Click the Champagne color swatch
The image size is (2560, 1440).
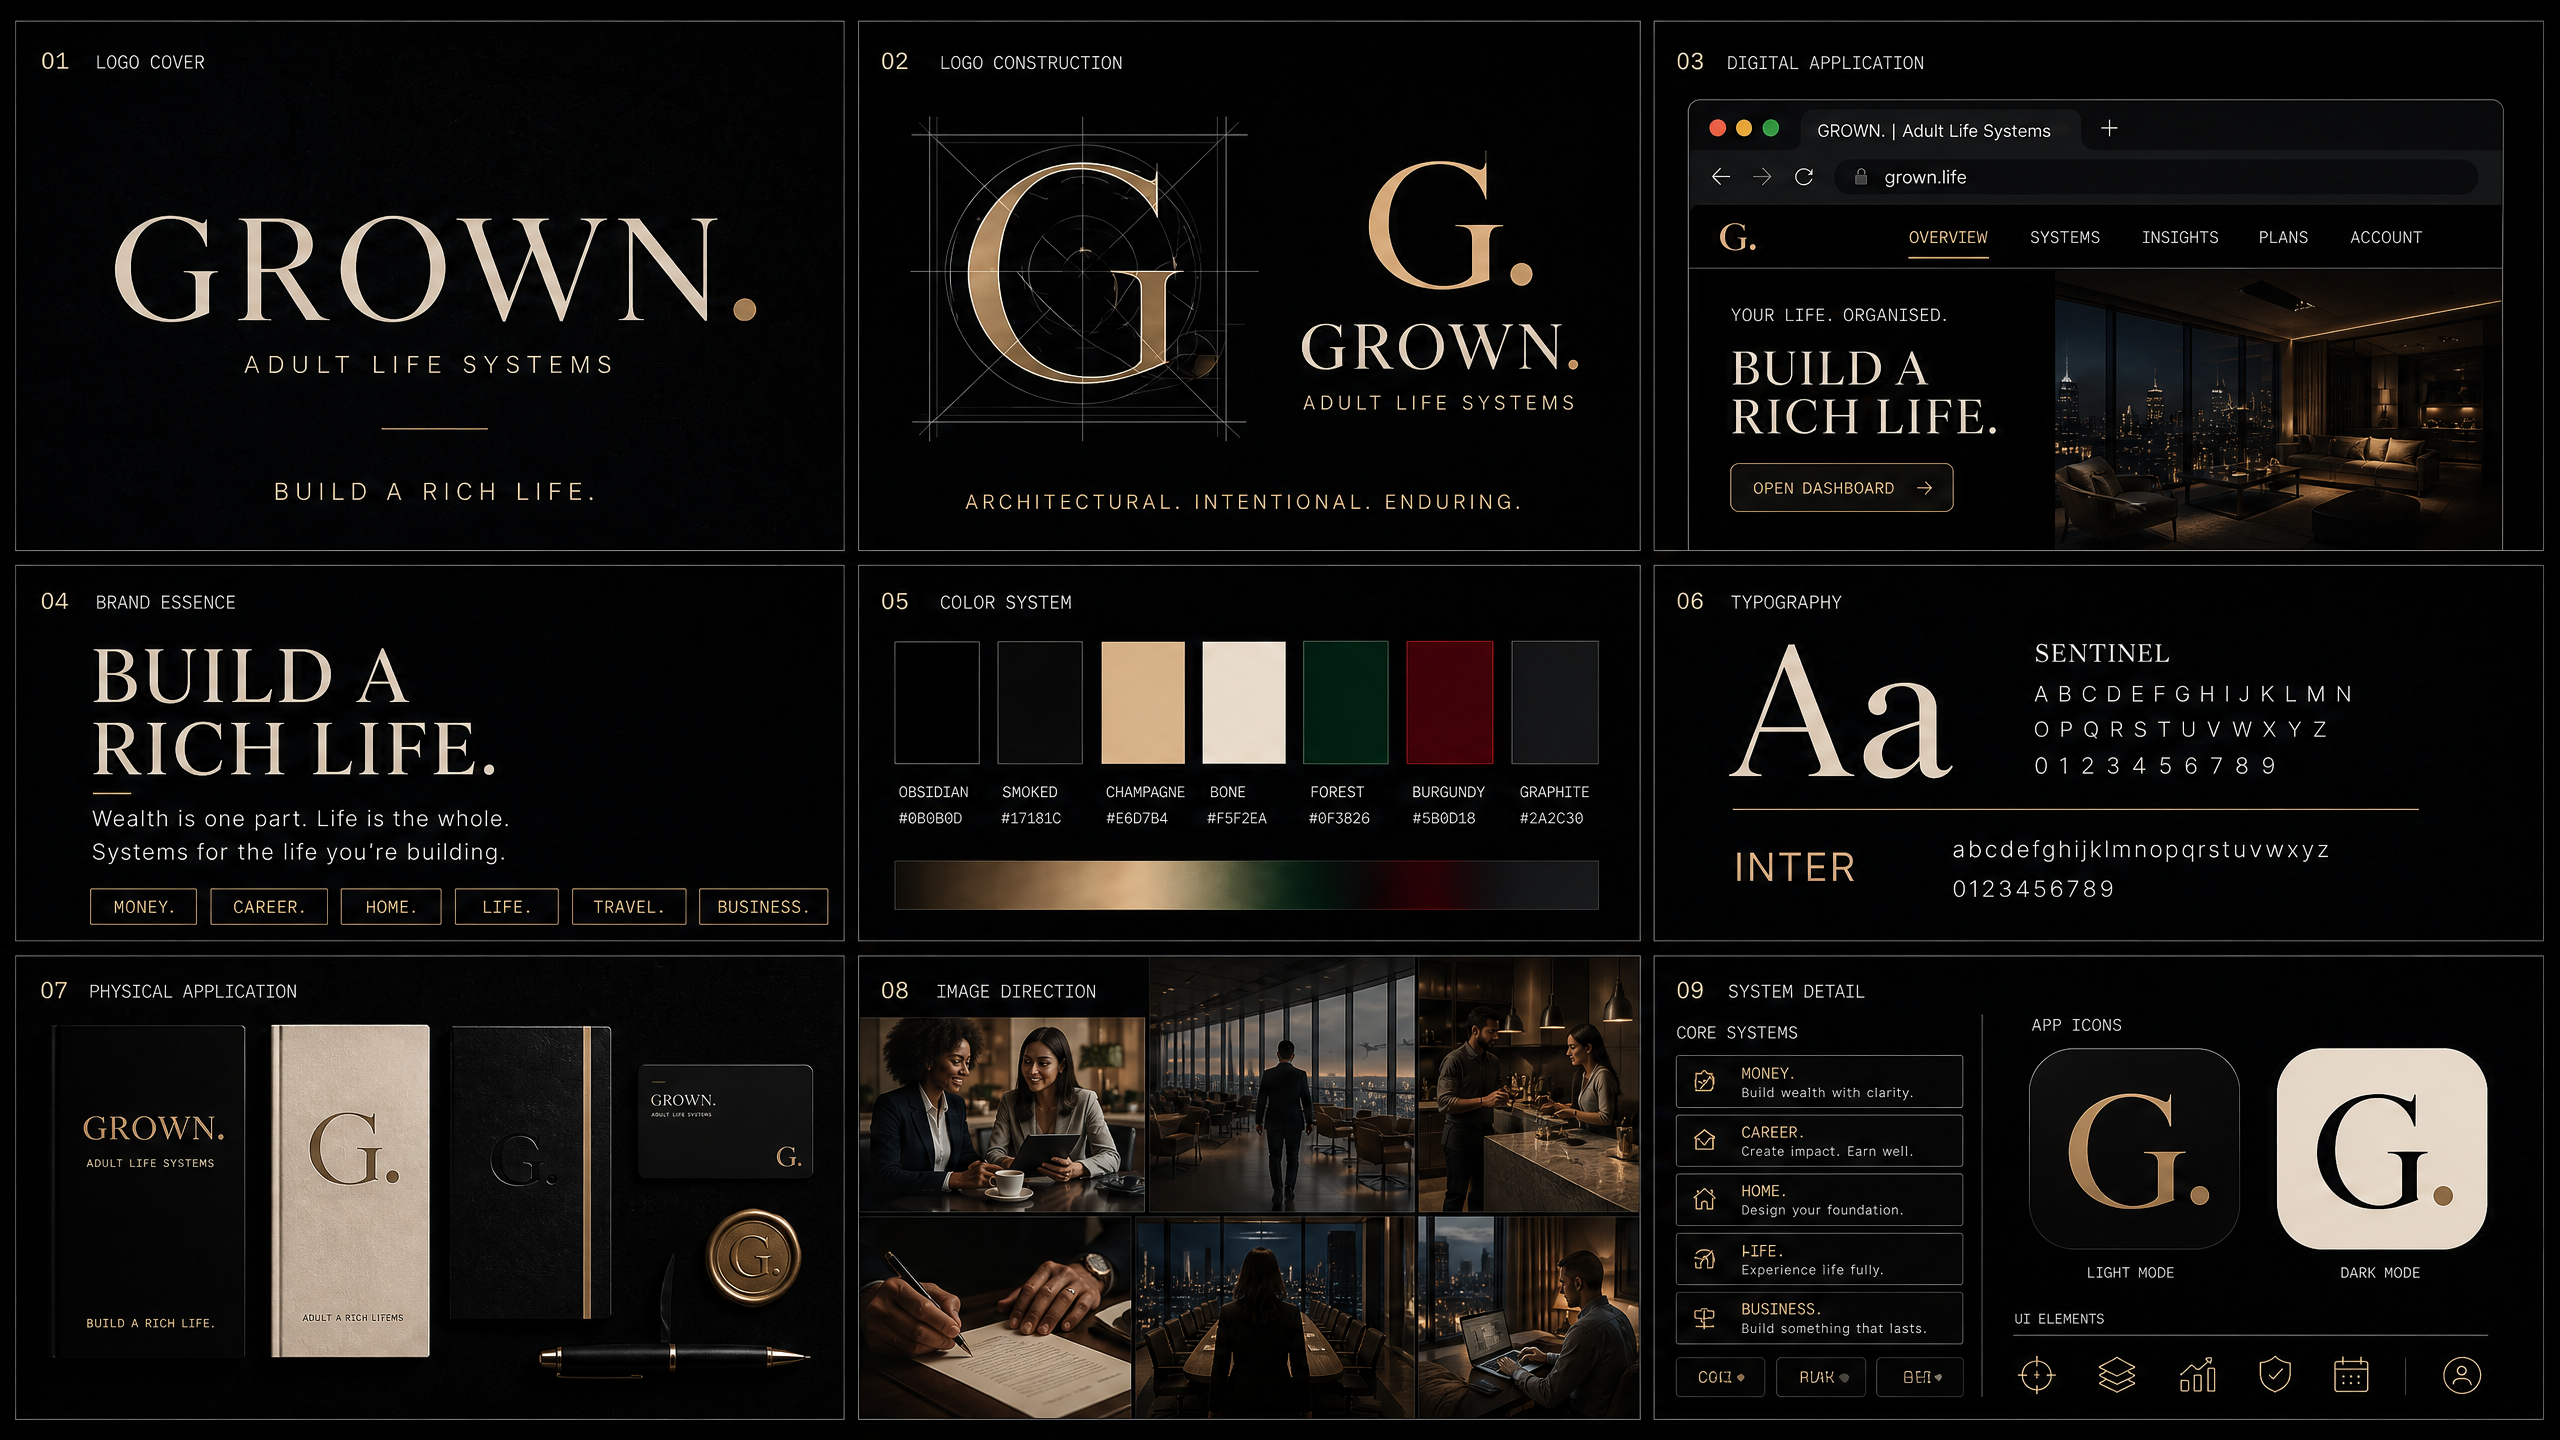pos(1143,703)
